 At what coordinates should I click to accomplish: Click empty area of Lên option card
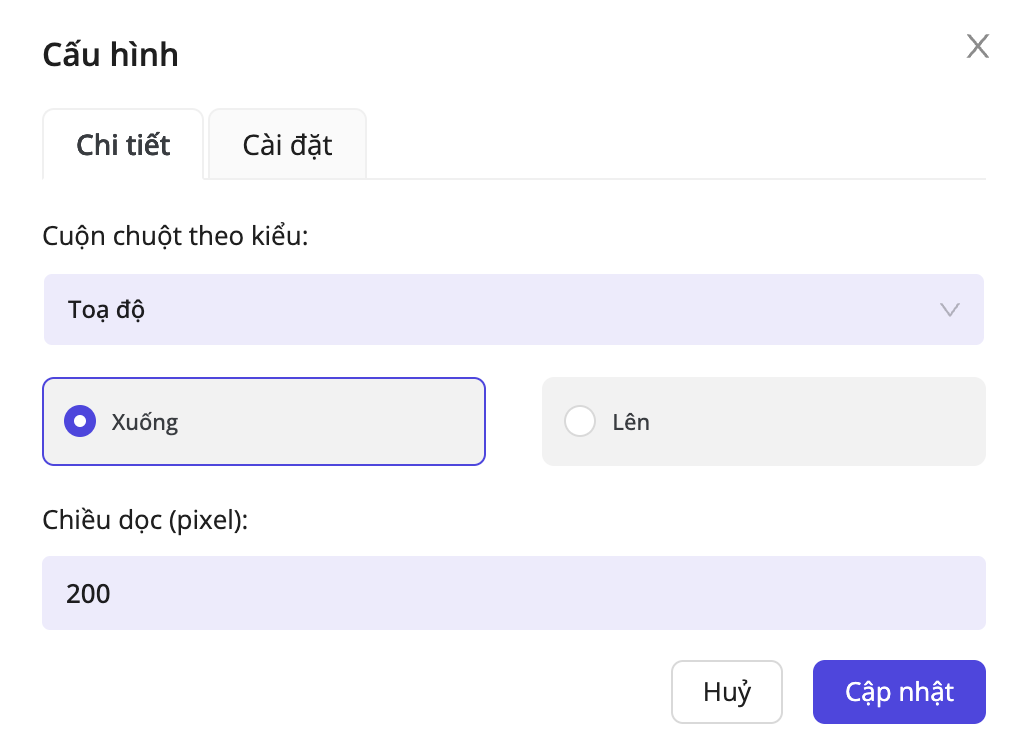(x=820, y=422)
